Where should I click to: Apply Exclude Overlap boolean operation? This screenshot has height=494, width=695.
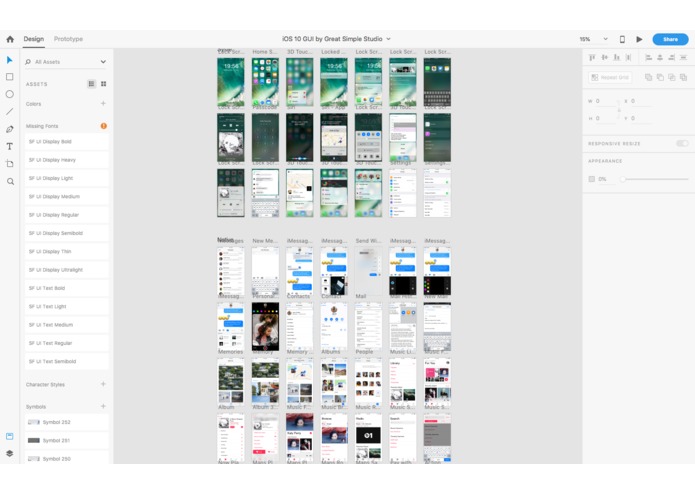point(683,77)
